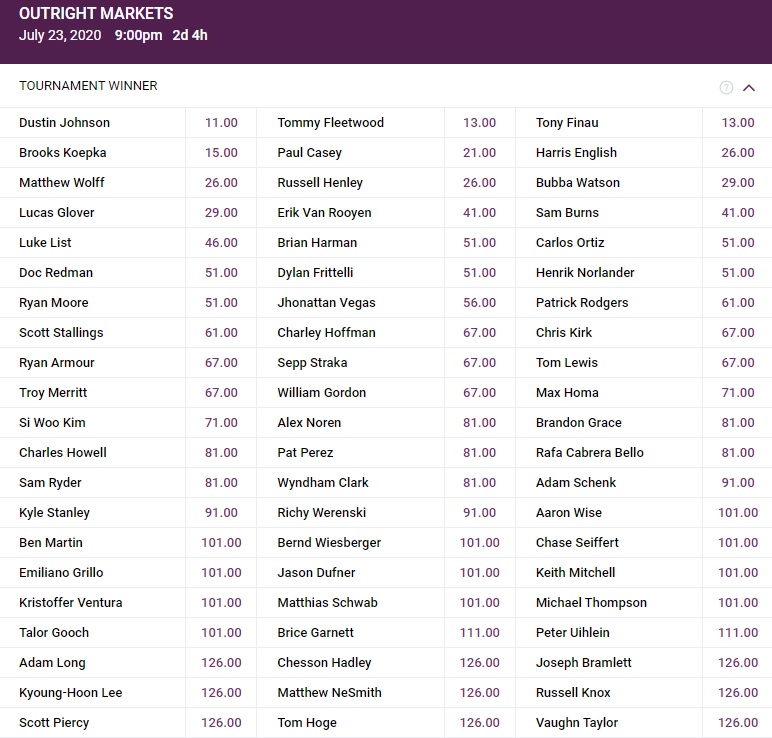The height and width of the screenshot is (738, 772).
Task: Select Dylan Frittelli odds 51.00
Action: pyautogui.click(x=480, y=273)
